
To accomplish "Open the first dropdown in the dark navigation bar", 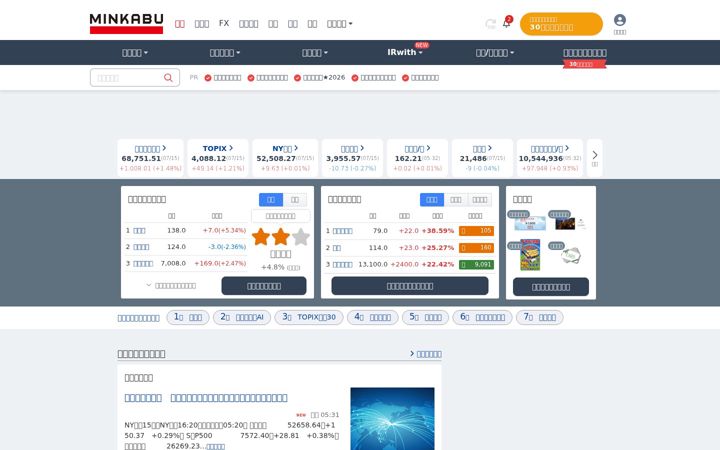I will (x=135, y=53).
